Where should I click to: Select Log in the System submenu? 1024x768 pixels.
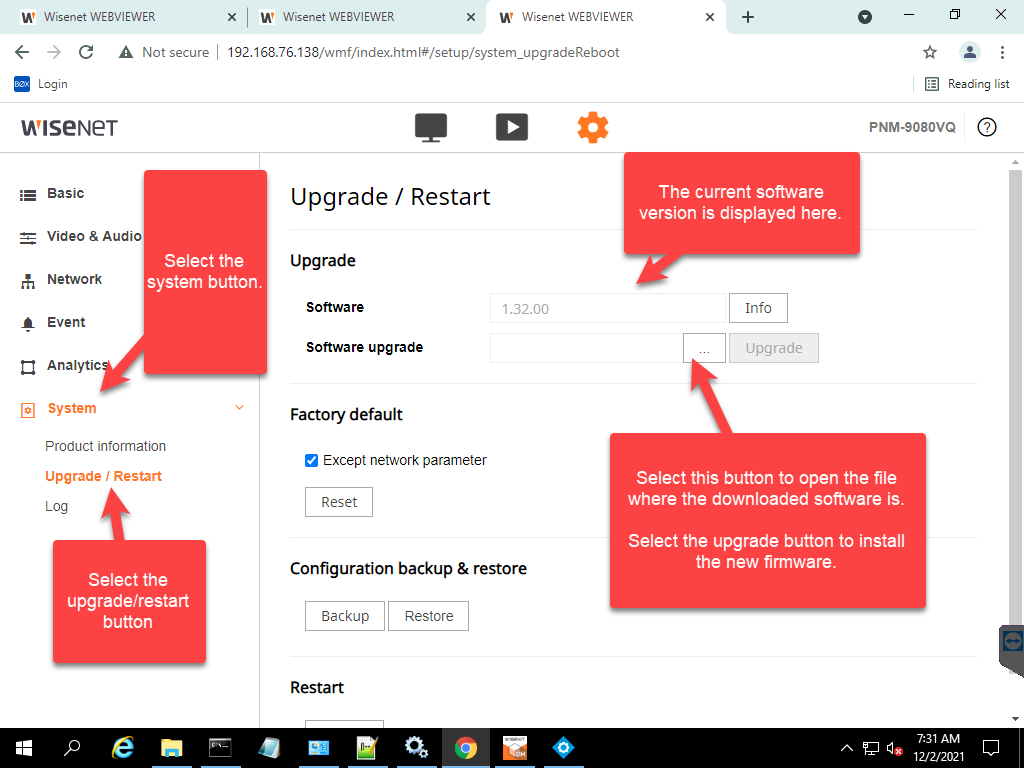coord(56,506)
